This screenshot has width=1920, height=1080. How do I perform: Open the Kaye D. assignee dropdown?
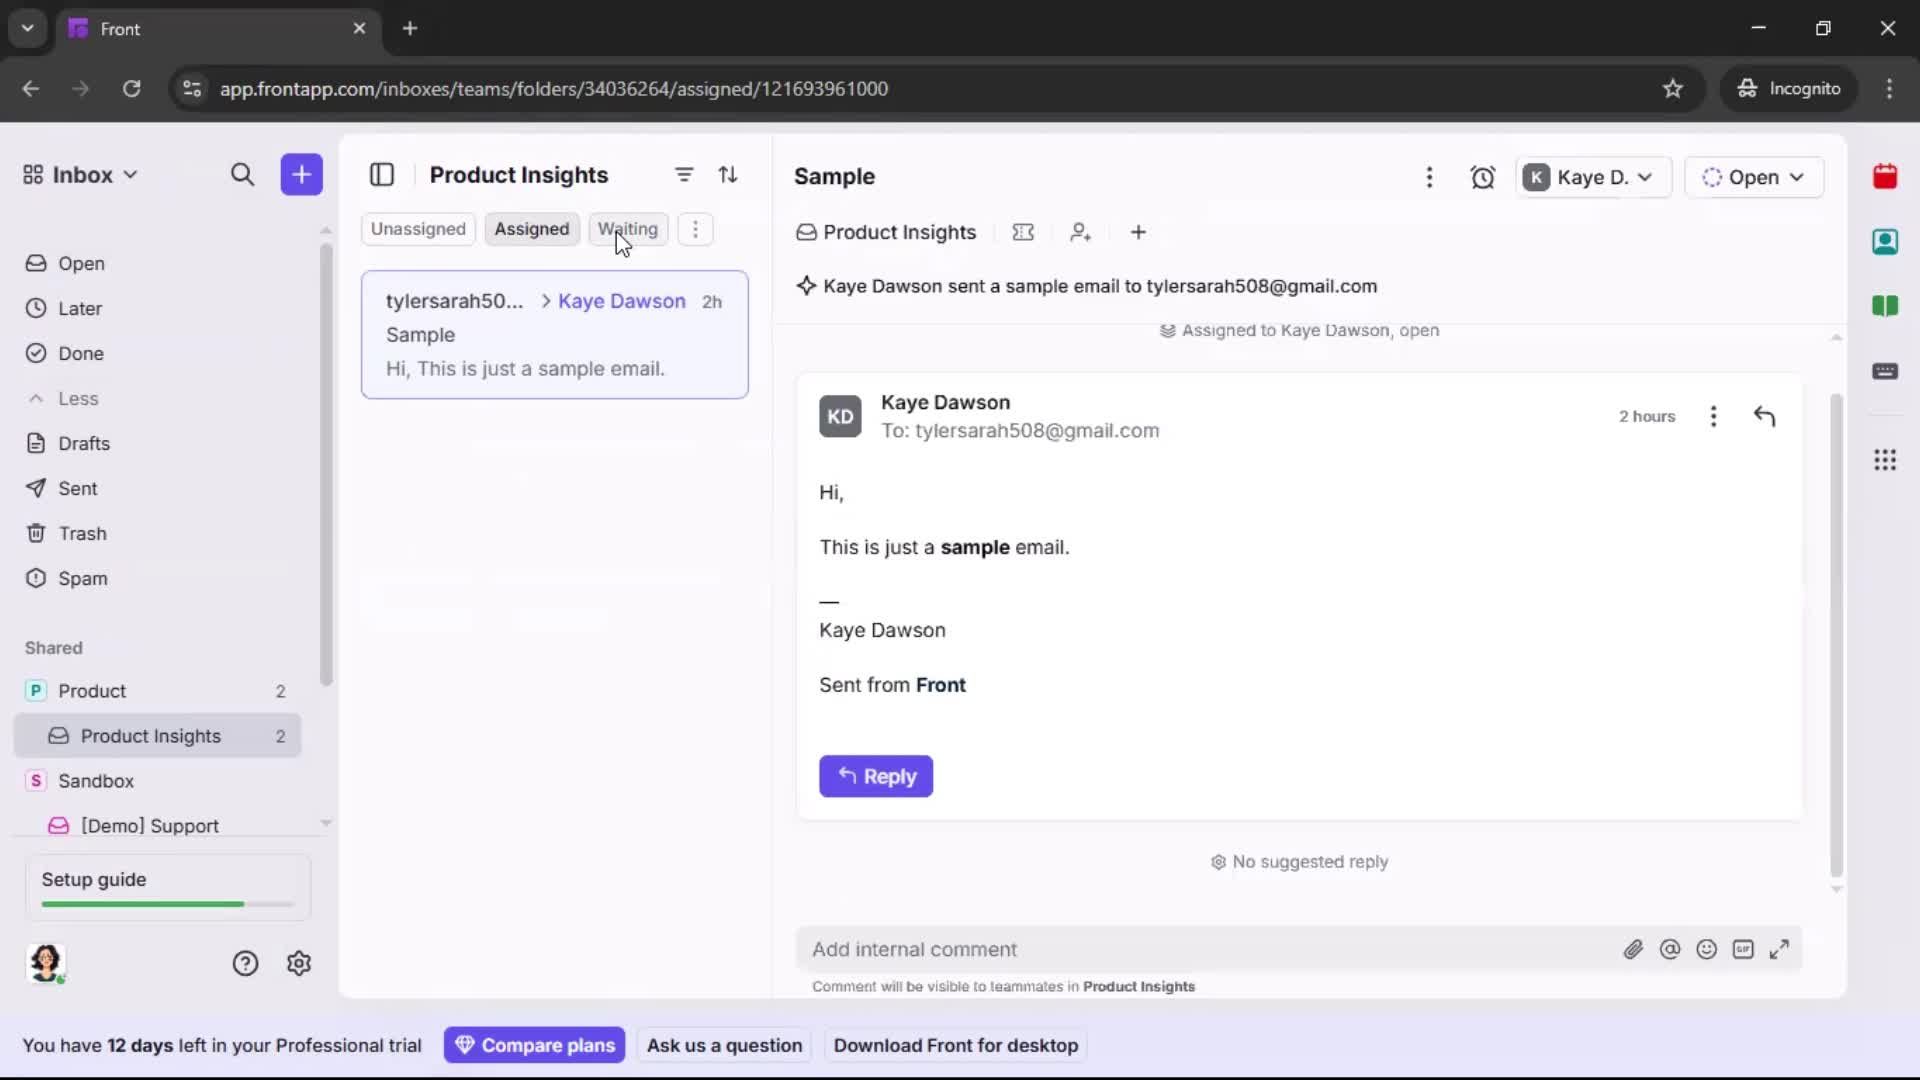click(1592, 177)
